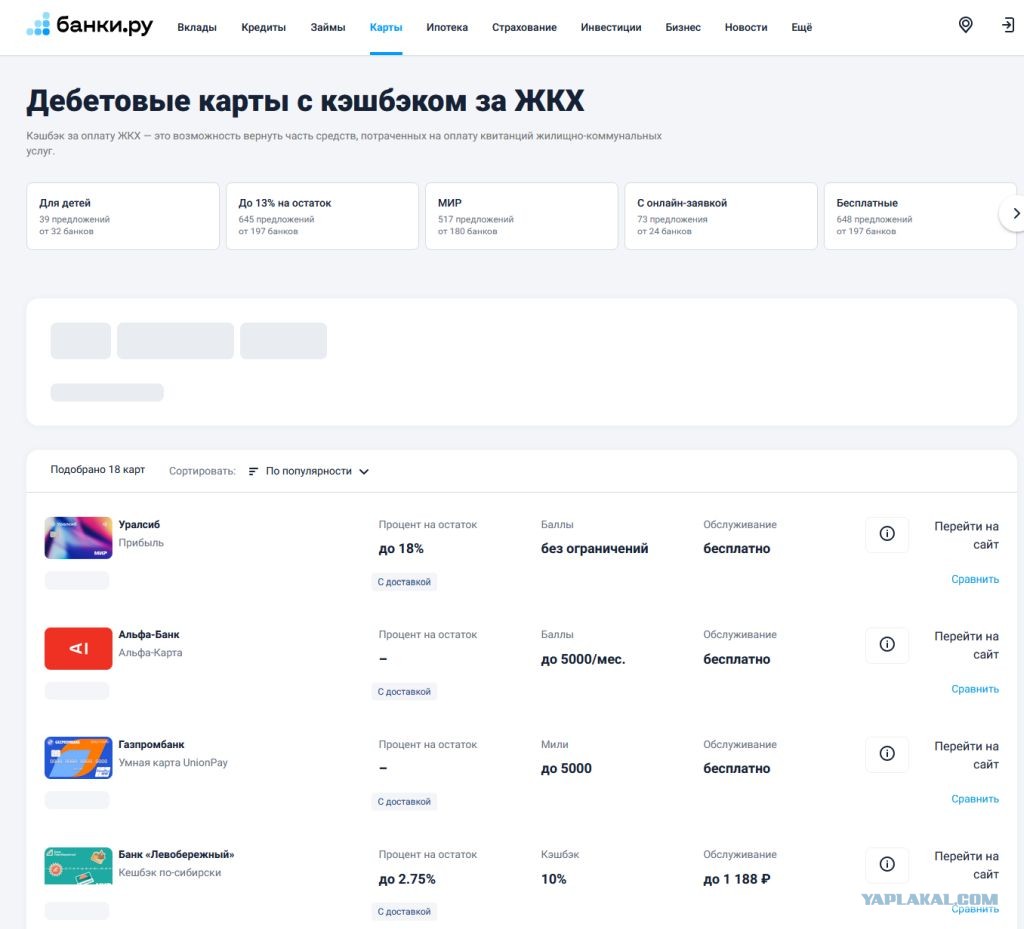Click the С доставкой tag for Альфа-Банк
Viewport: 1024px width, 929px height.
coord(404,691)
